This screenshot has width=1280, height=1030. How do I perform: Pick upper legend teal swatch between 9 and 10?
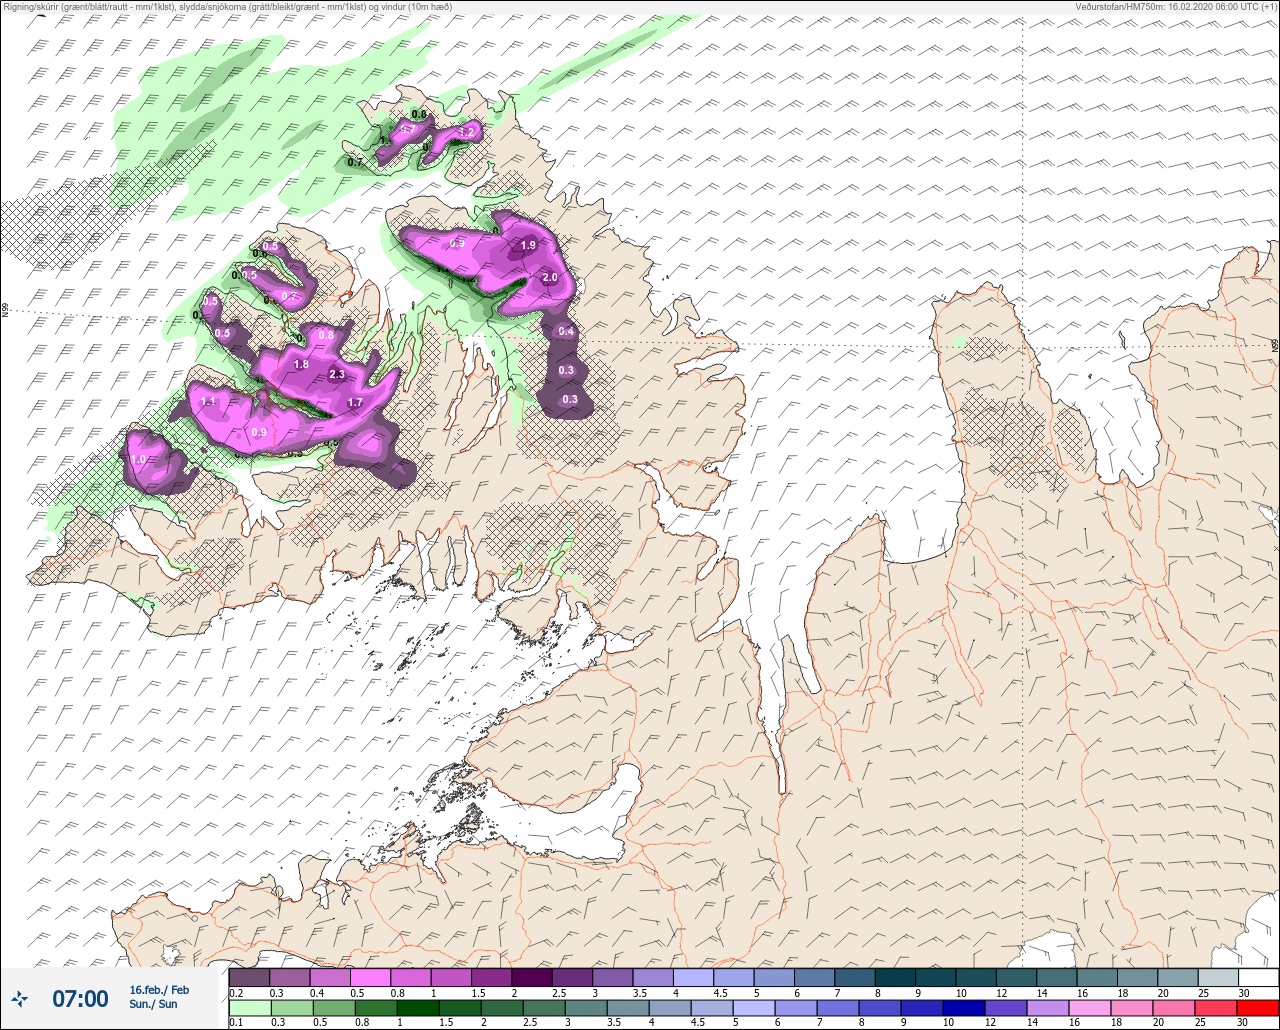click(x=935, y=977)
